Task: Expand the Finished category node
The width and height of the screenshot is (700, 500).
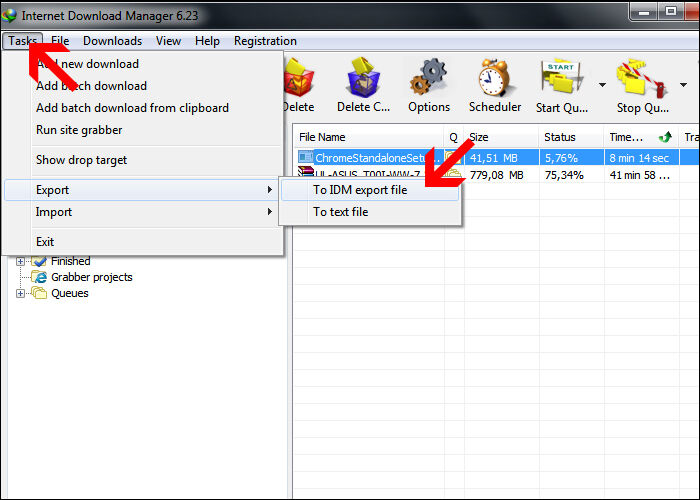Action: [20, 261]
